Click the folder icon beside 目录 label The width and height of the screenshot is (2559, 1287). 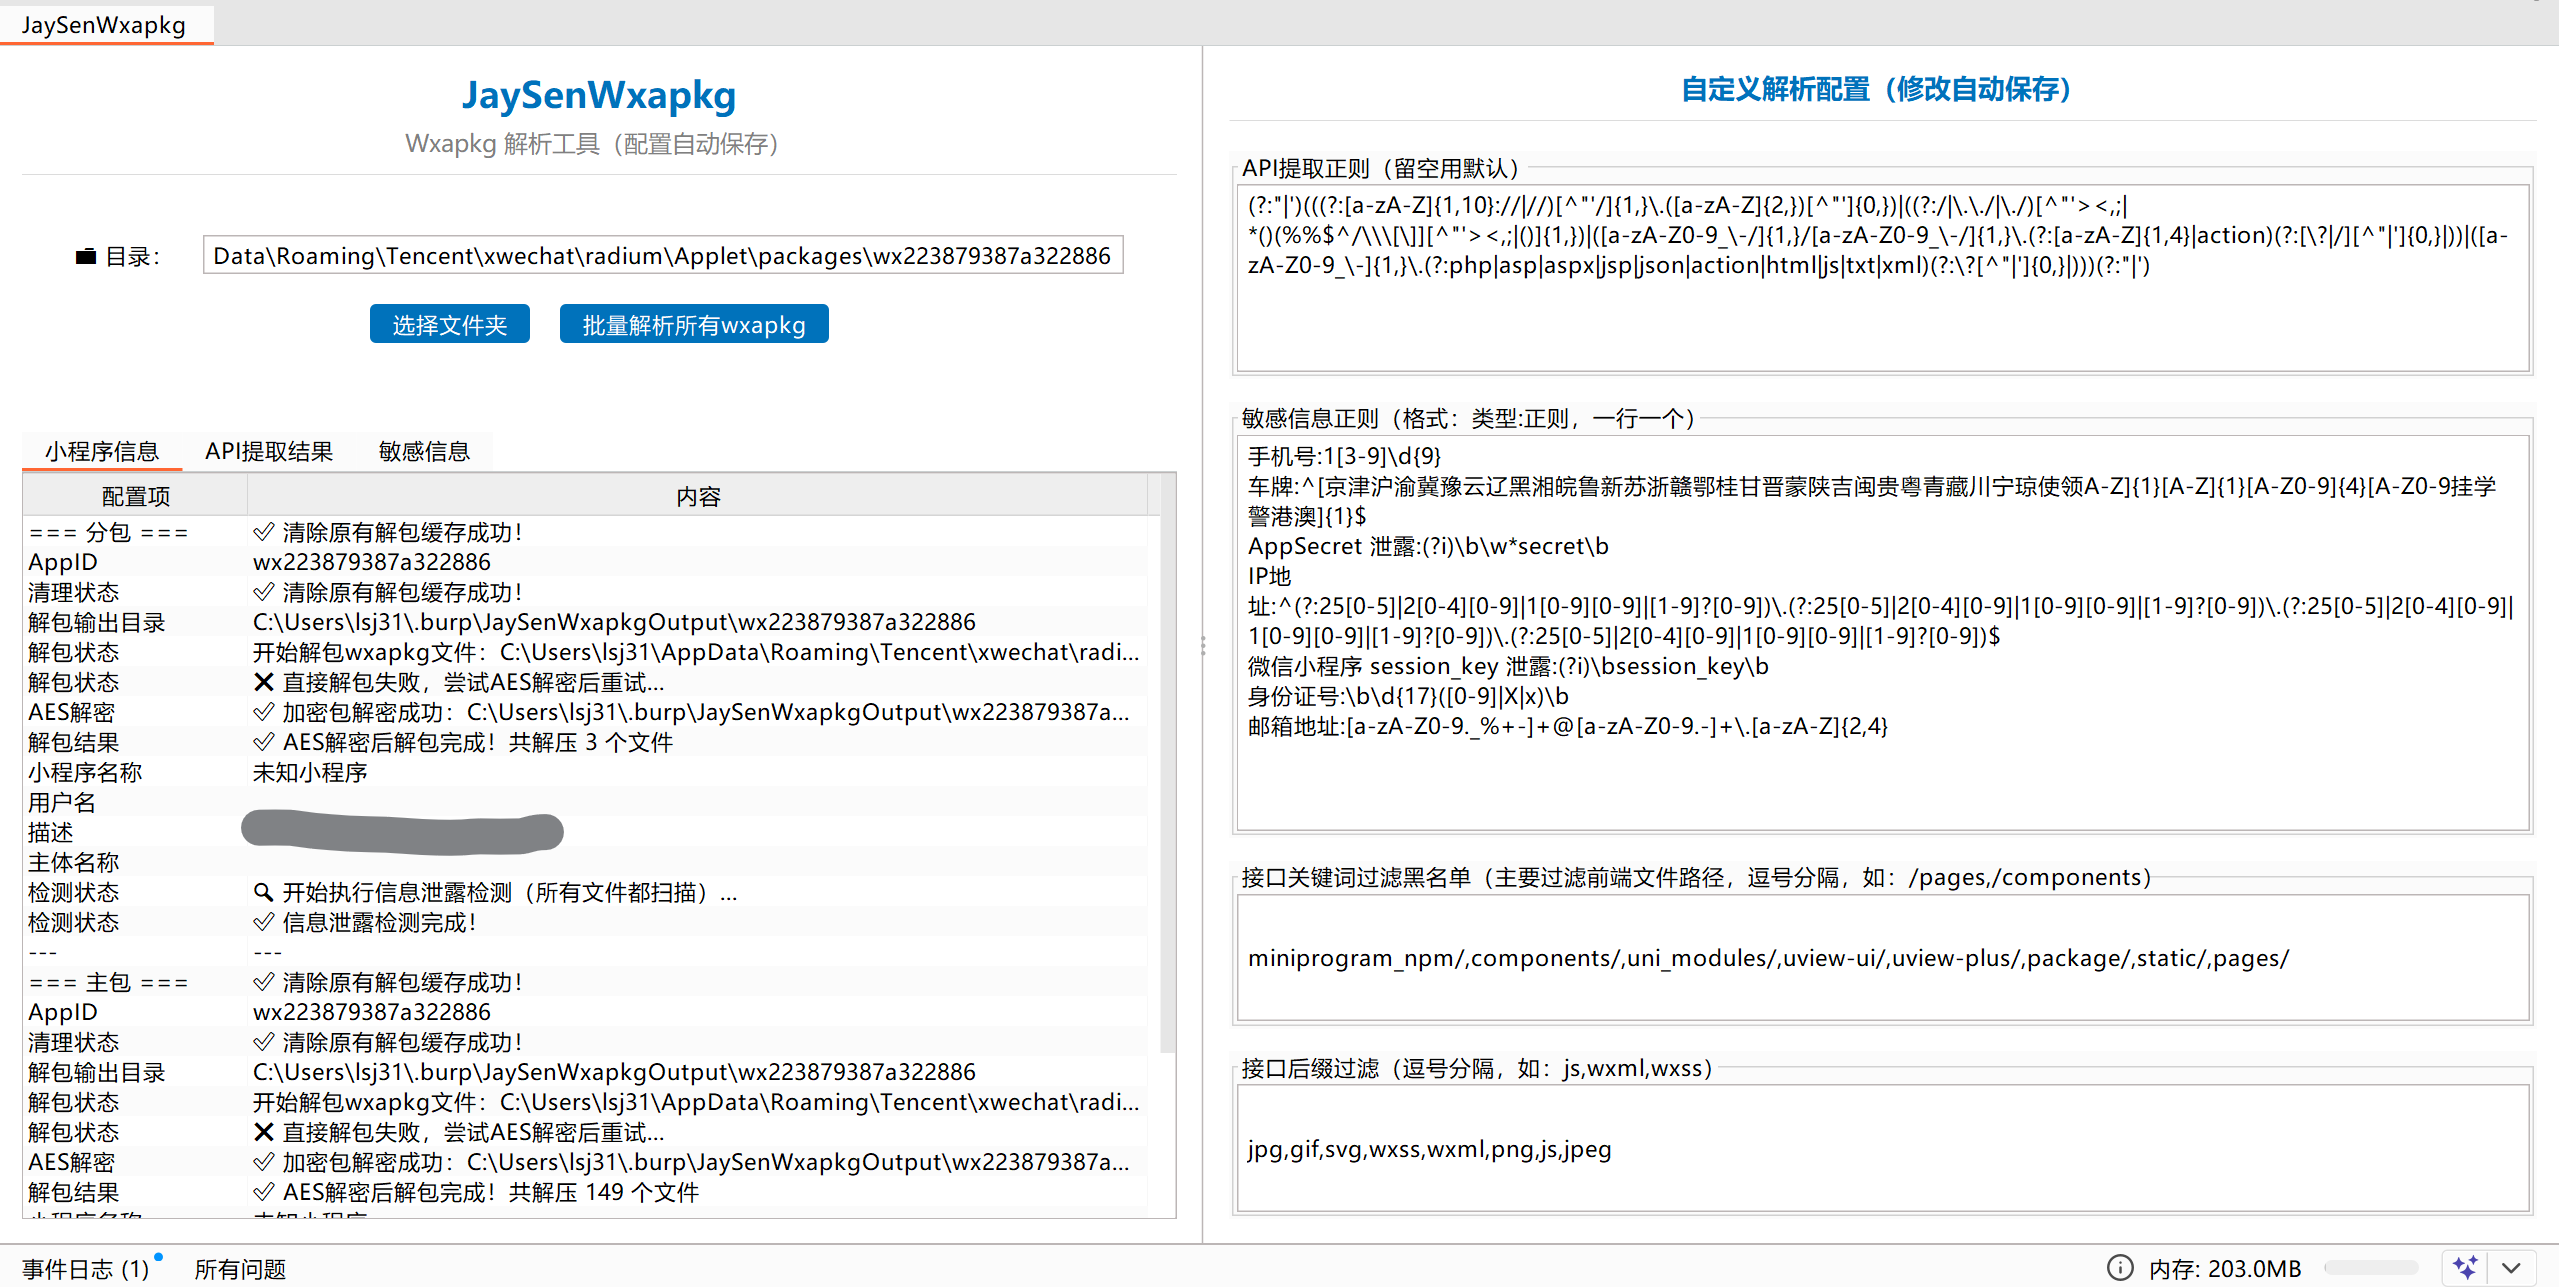click(x=86, y=257)
